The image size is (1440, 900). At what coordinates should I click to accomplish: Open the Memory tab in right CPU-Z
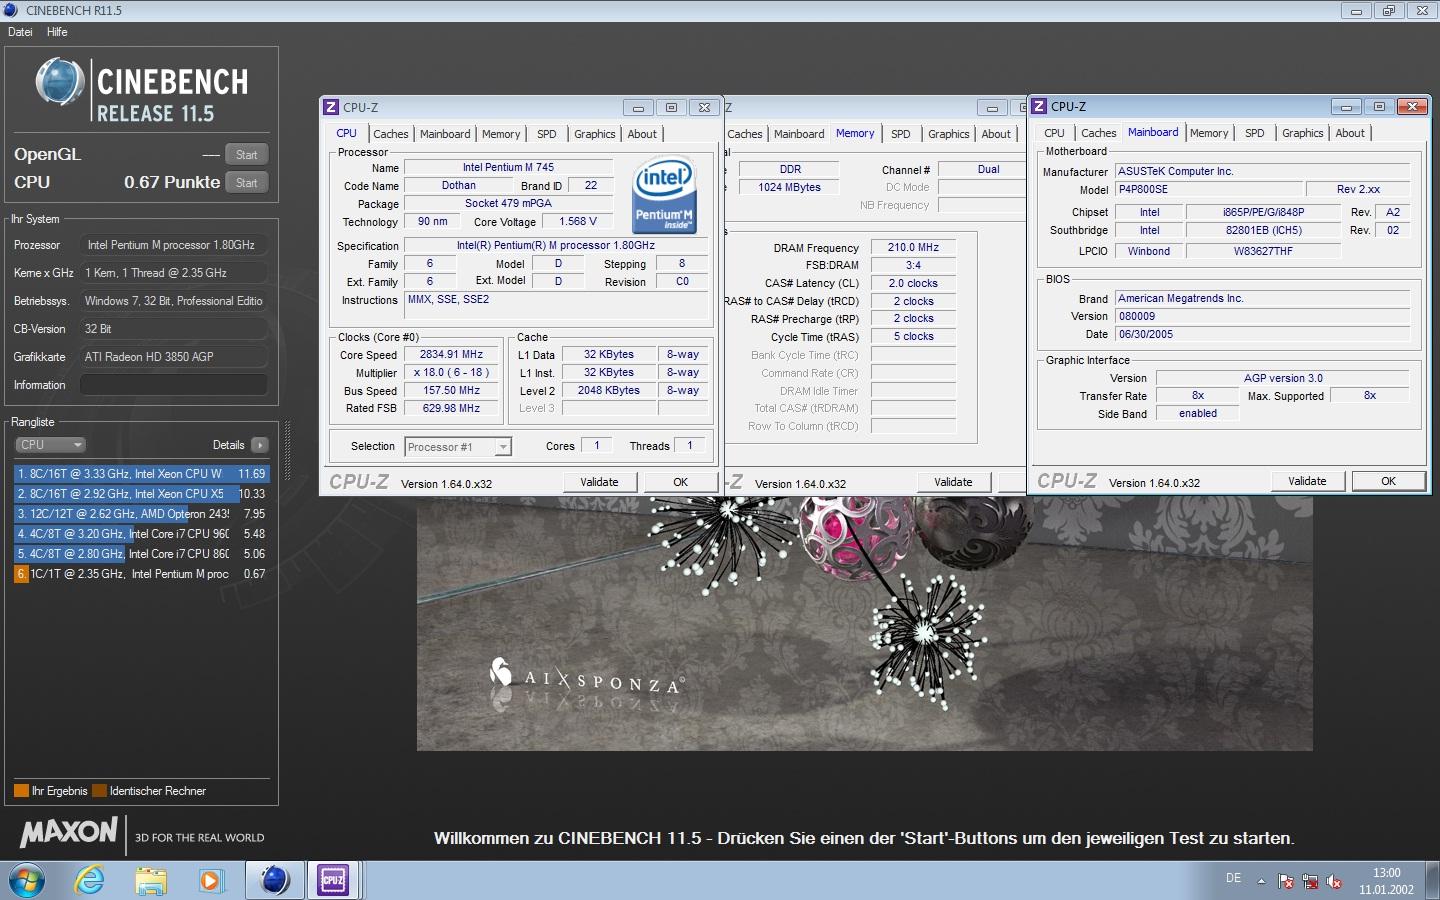(x=1209, y=133)
